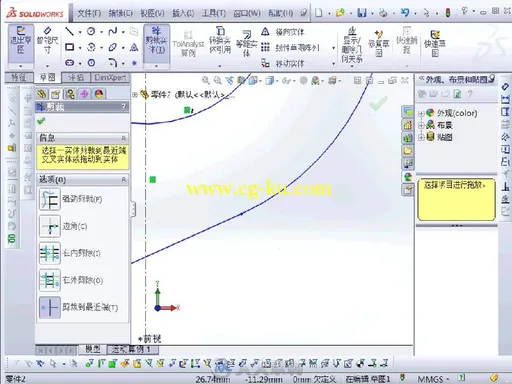Click the Rebuild traffic light icon
Image resolution: width=512 pixels, height=384 pixels.
448,13
